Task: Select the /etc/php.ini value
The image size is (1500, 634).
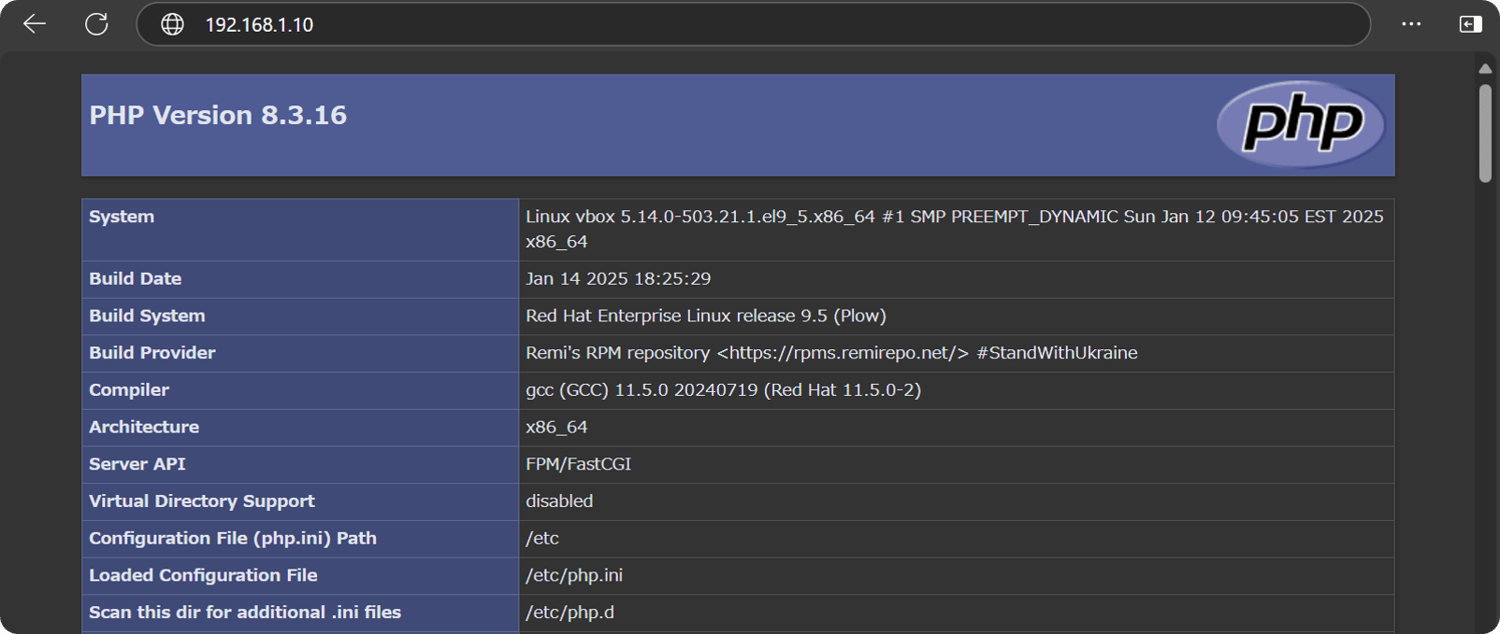Action: coord(574,576)
